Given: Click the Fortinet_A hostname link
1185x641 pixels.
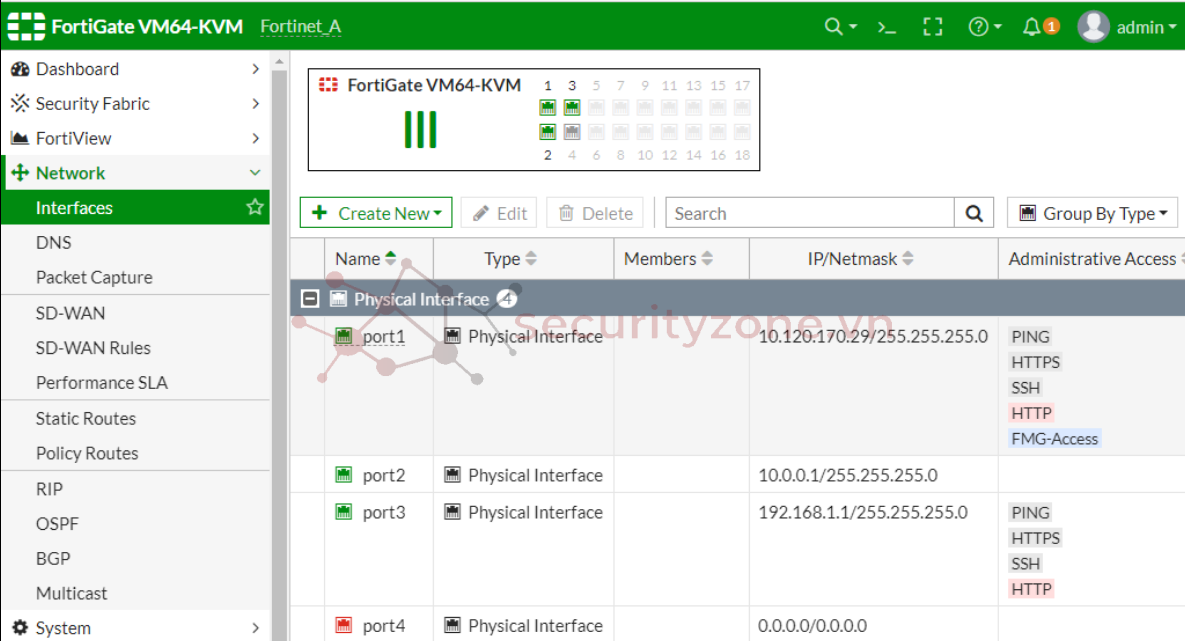Looking at the screenshot, I should pyautogui.click(x=301, y=26).
